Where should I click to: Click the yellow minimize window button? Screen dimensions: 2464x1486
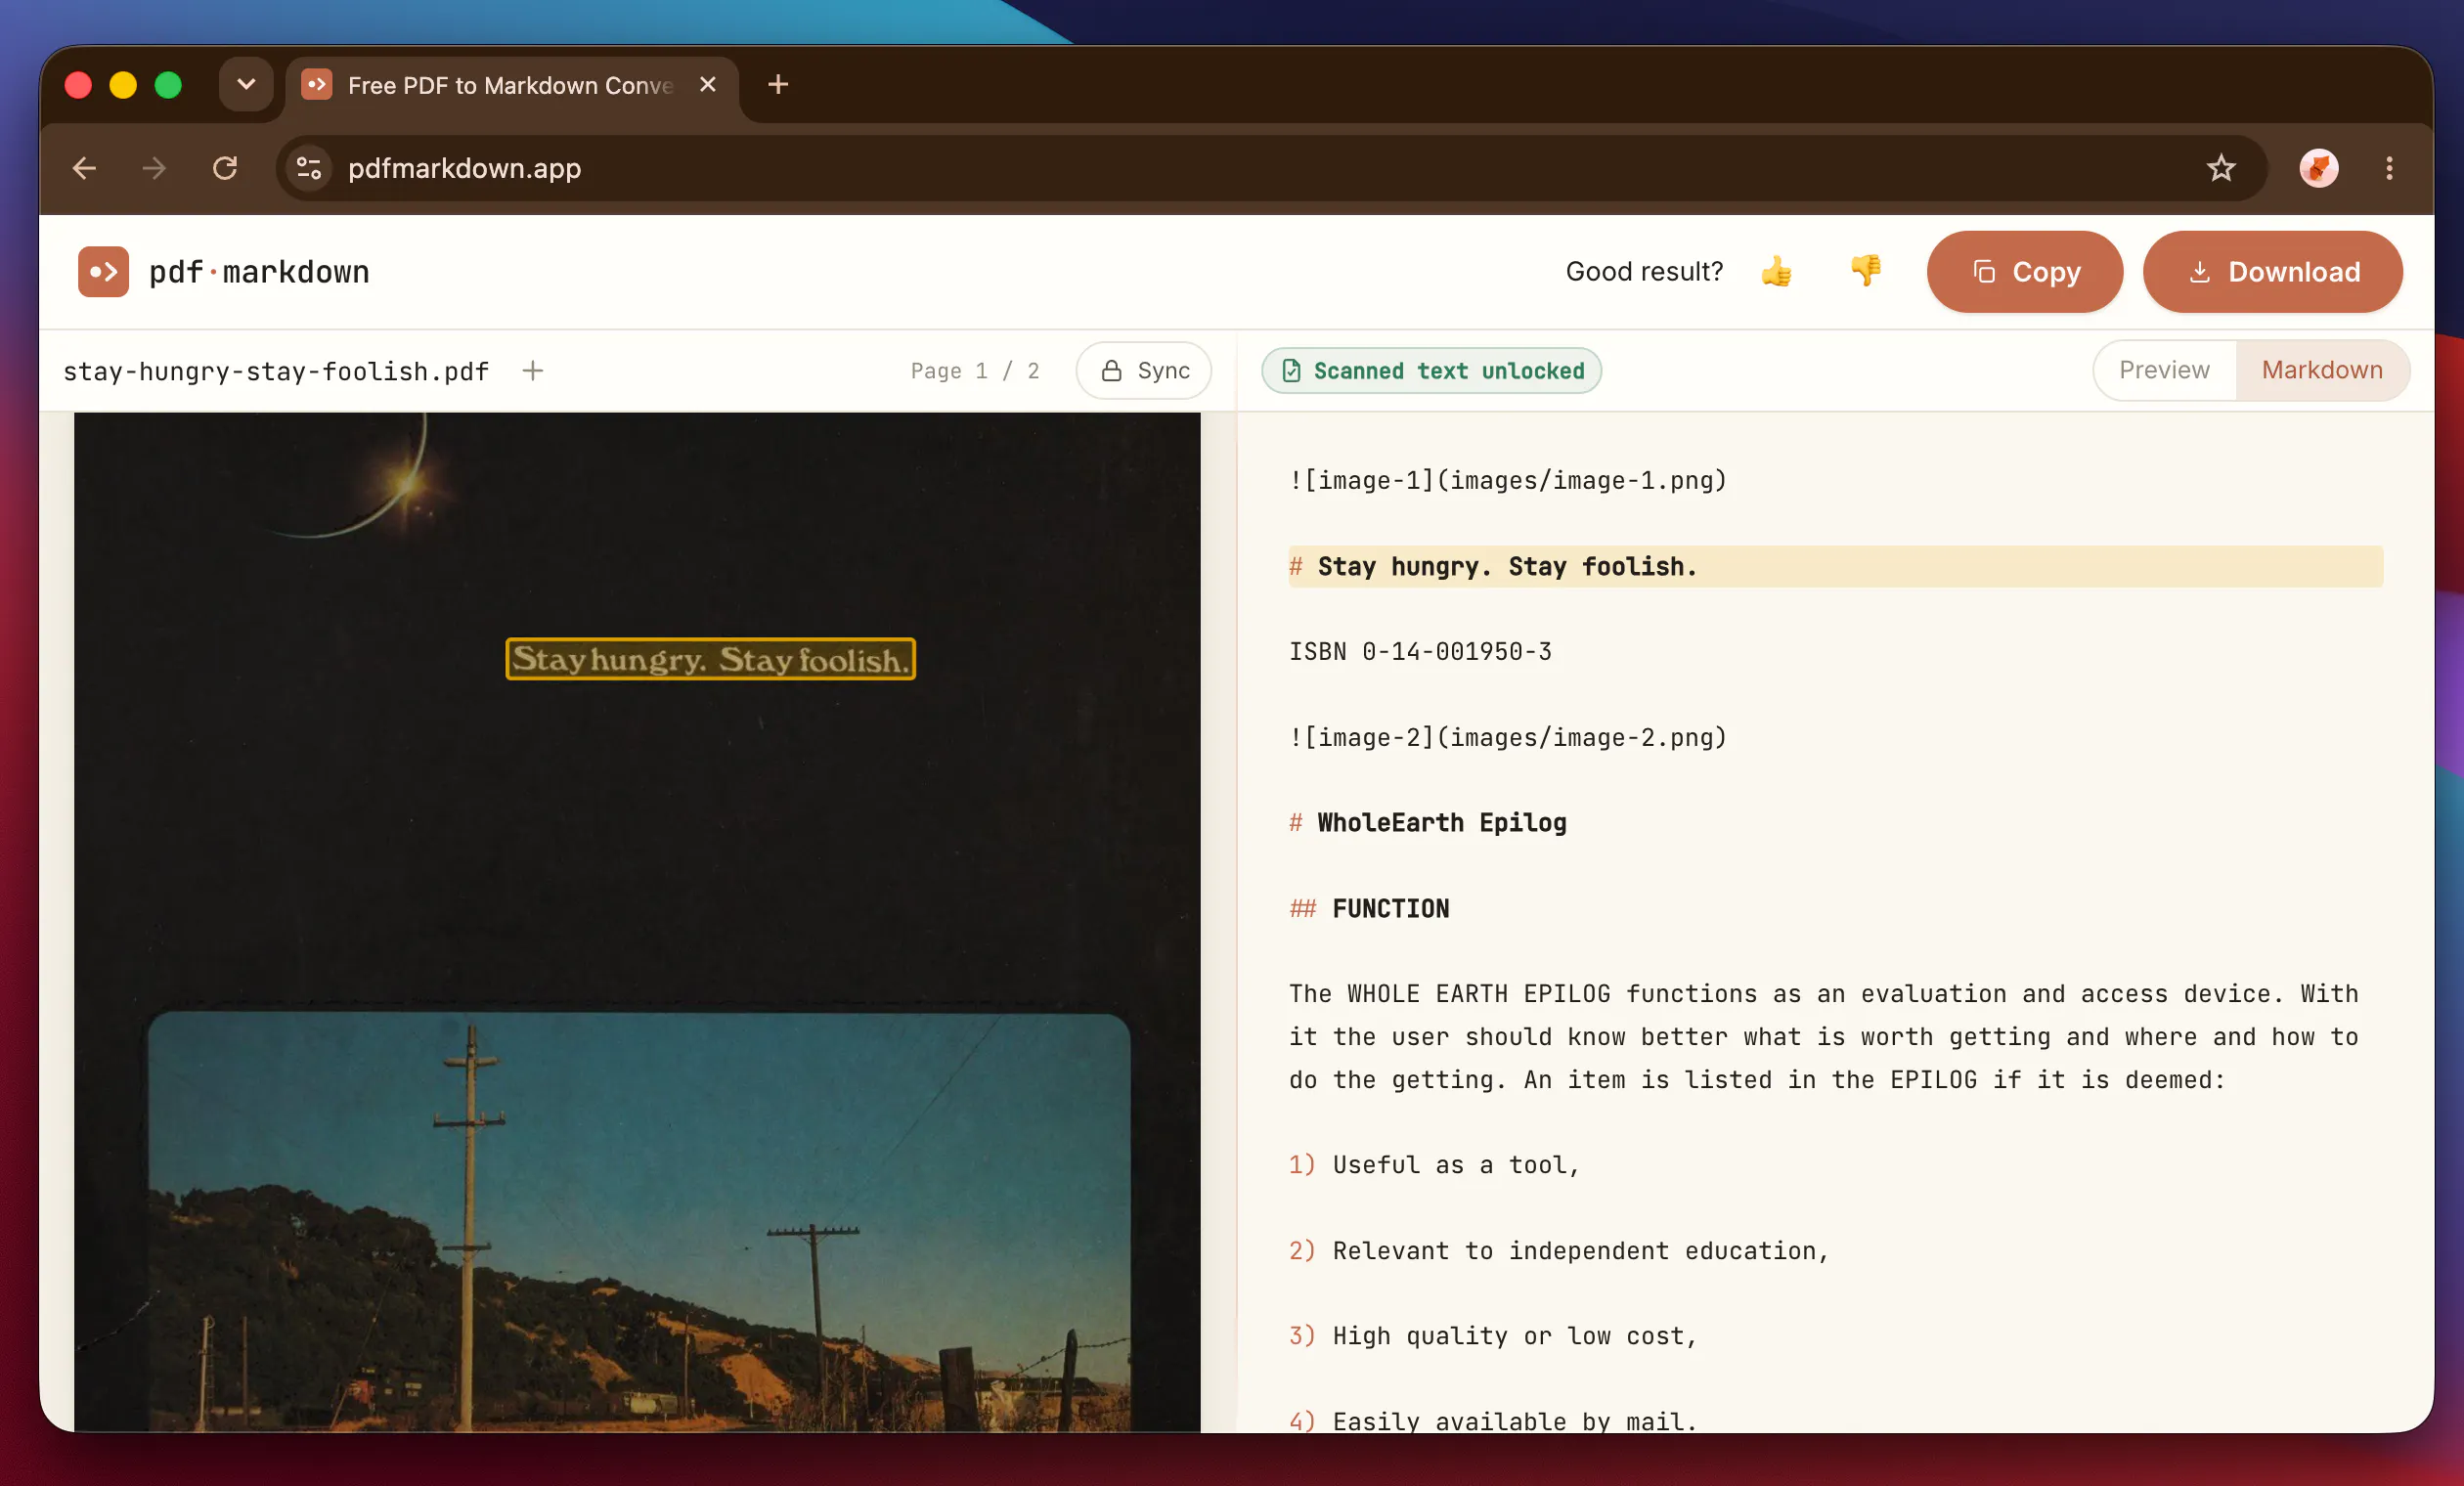(123, 85)
